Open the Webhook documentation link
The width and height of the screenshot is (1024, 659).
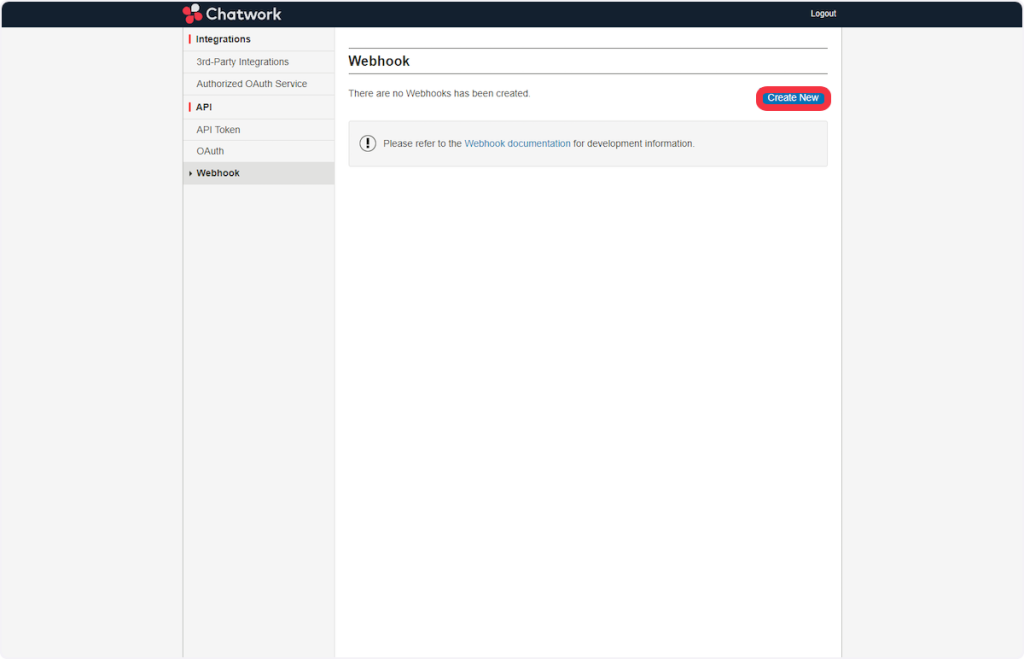[x=517, y=144]
